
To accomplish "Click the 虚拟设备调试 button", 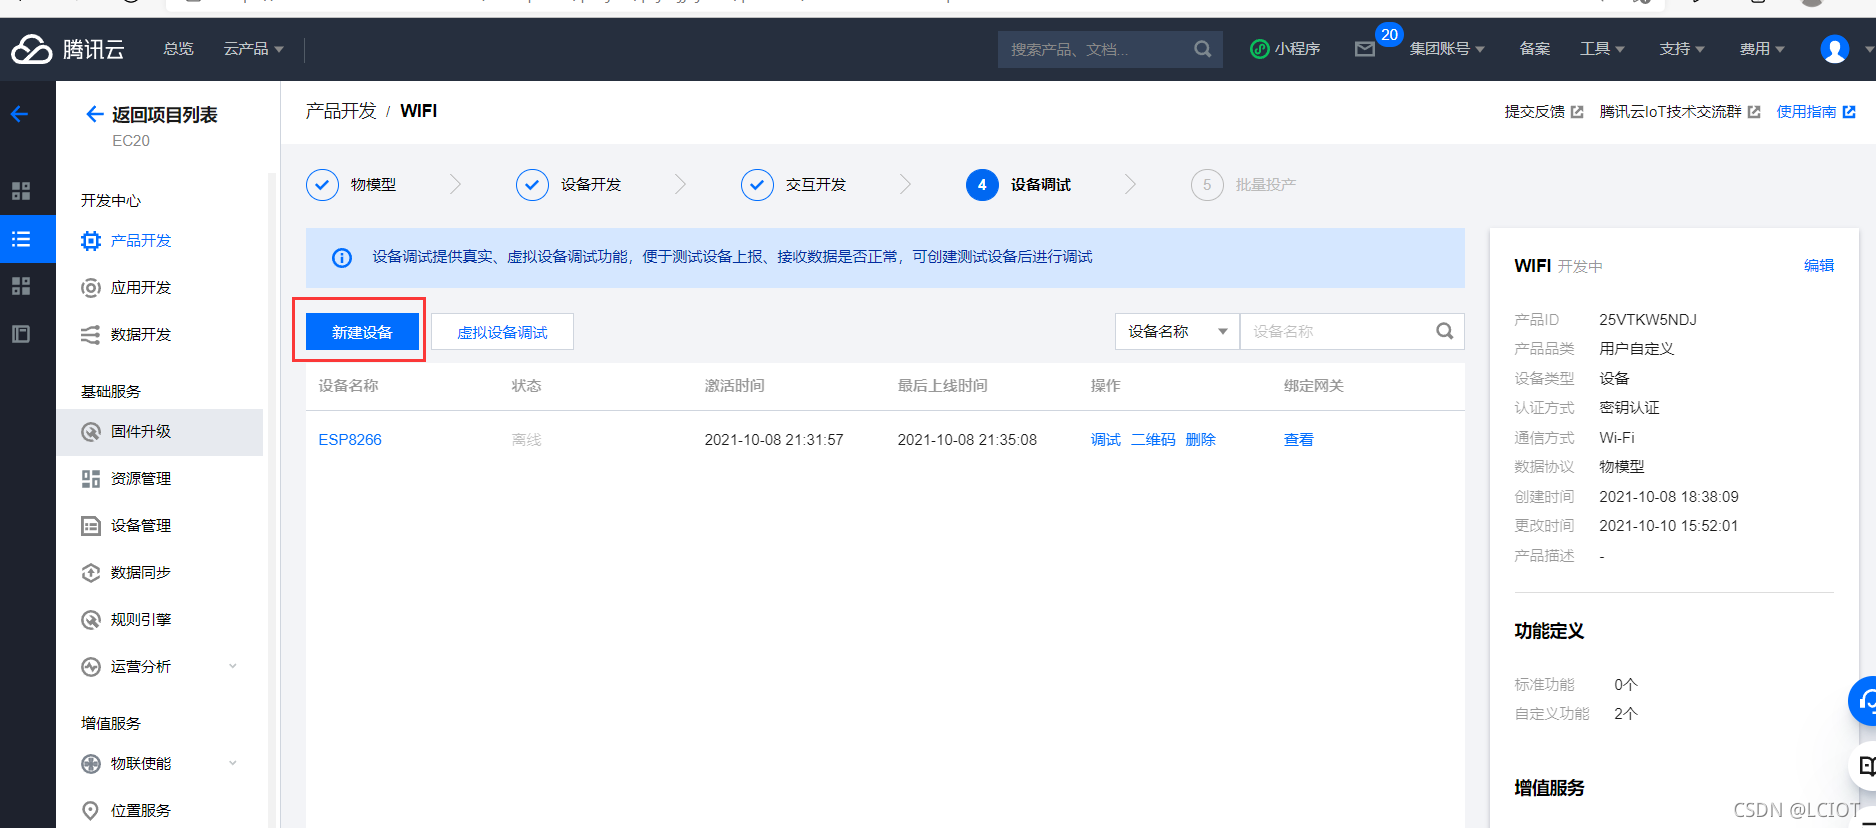I will [x=502, y=332].
